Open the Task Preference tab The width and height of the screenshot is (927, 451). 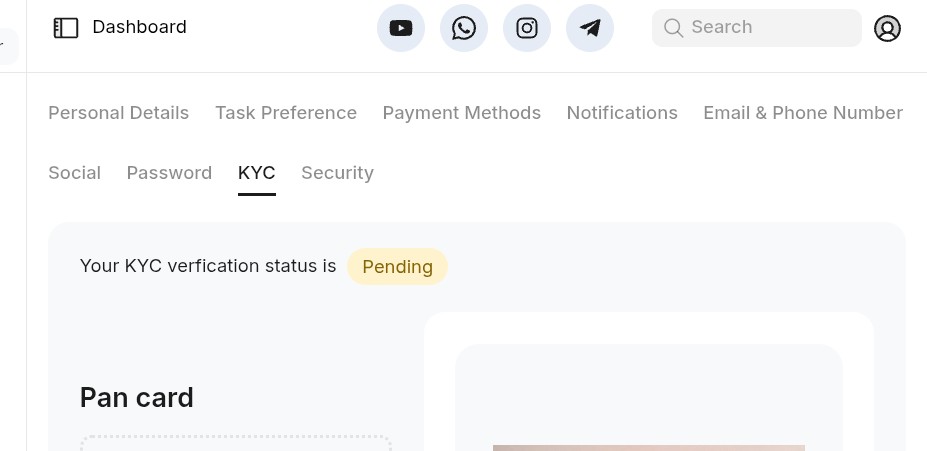coord(286,113)
